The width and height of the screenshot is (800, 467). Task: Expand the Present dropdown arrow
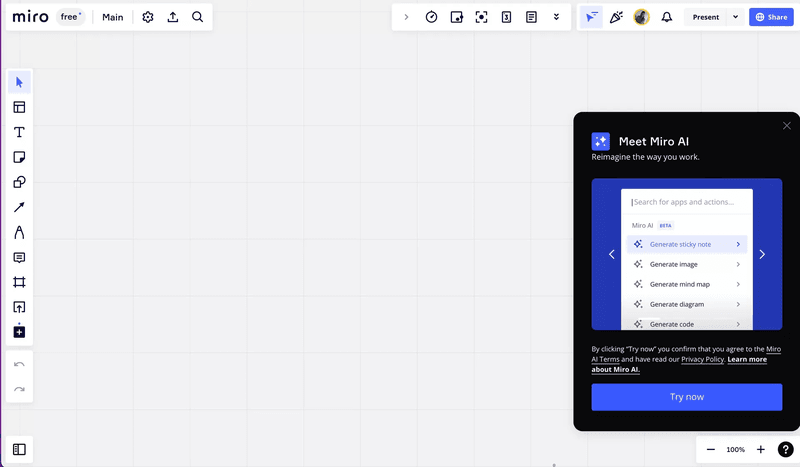point(736,17)
